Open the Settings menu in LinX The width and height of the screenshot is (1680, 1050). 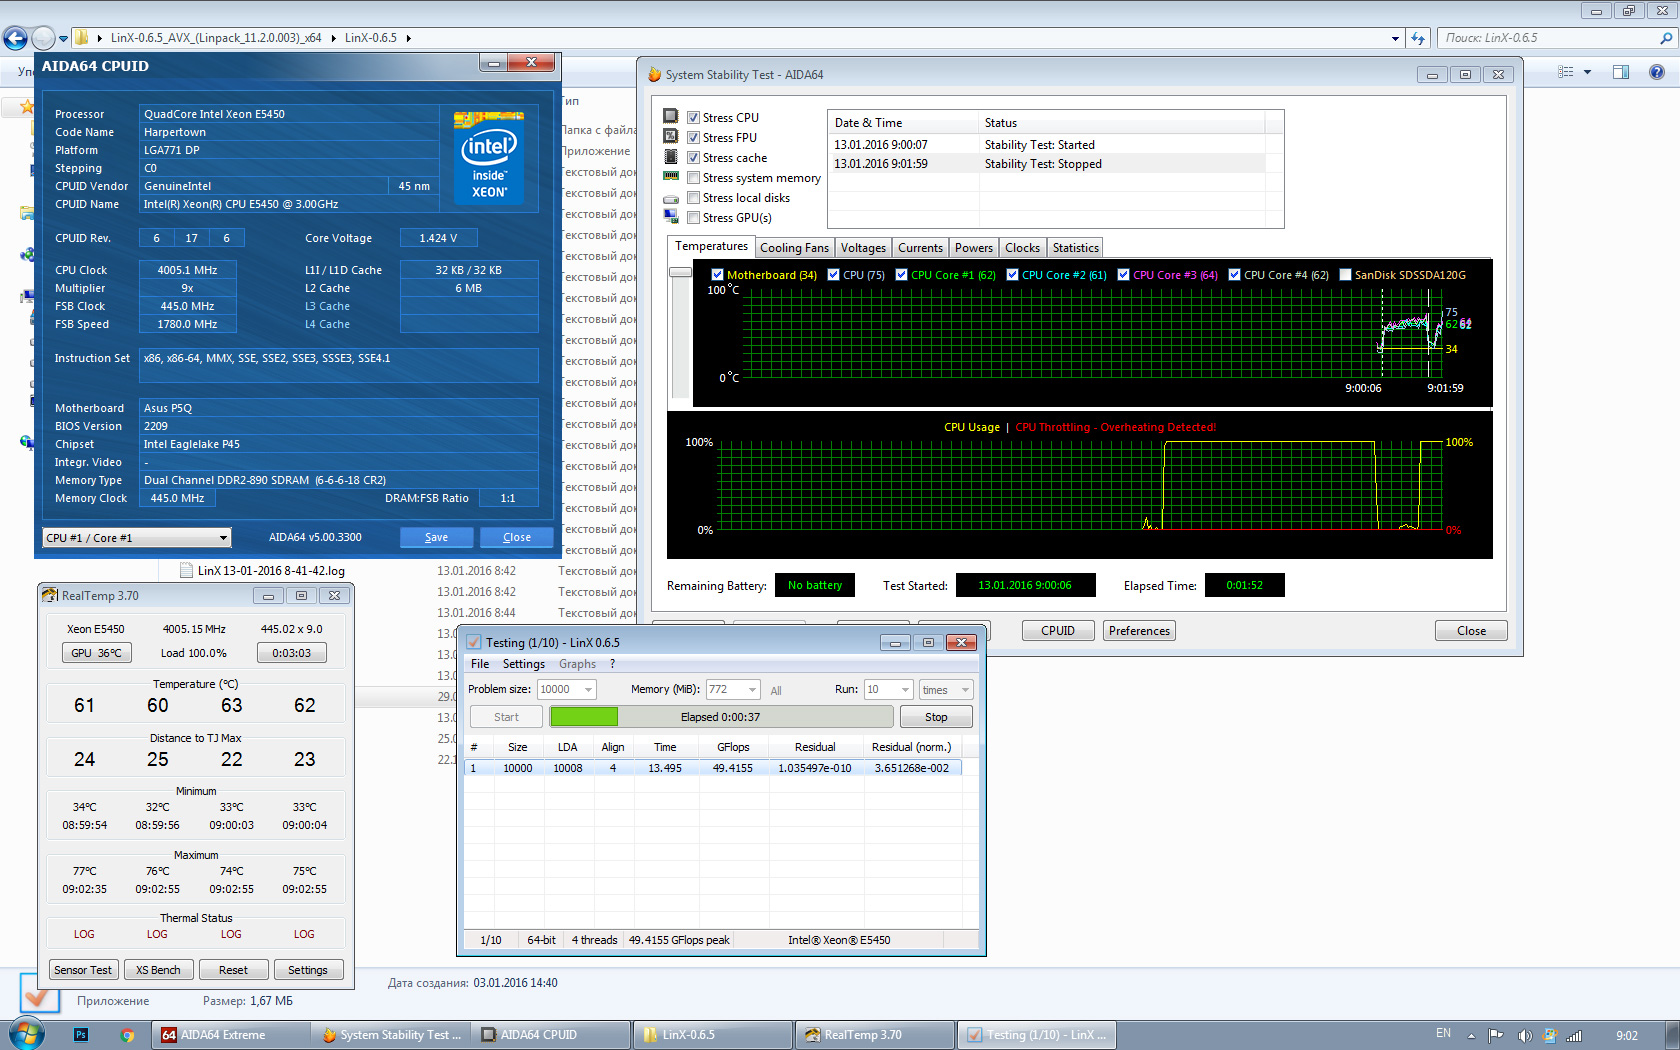523,664
